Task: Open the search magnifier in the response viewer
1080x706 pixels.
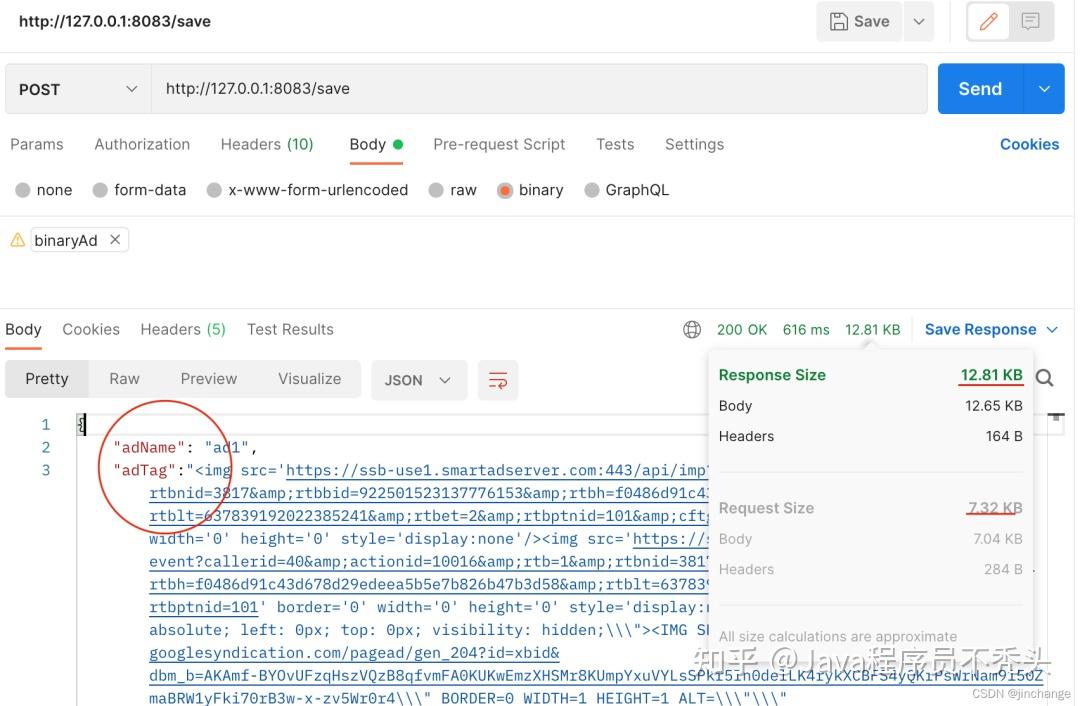Action: click(x=1044, y=378)
